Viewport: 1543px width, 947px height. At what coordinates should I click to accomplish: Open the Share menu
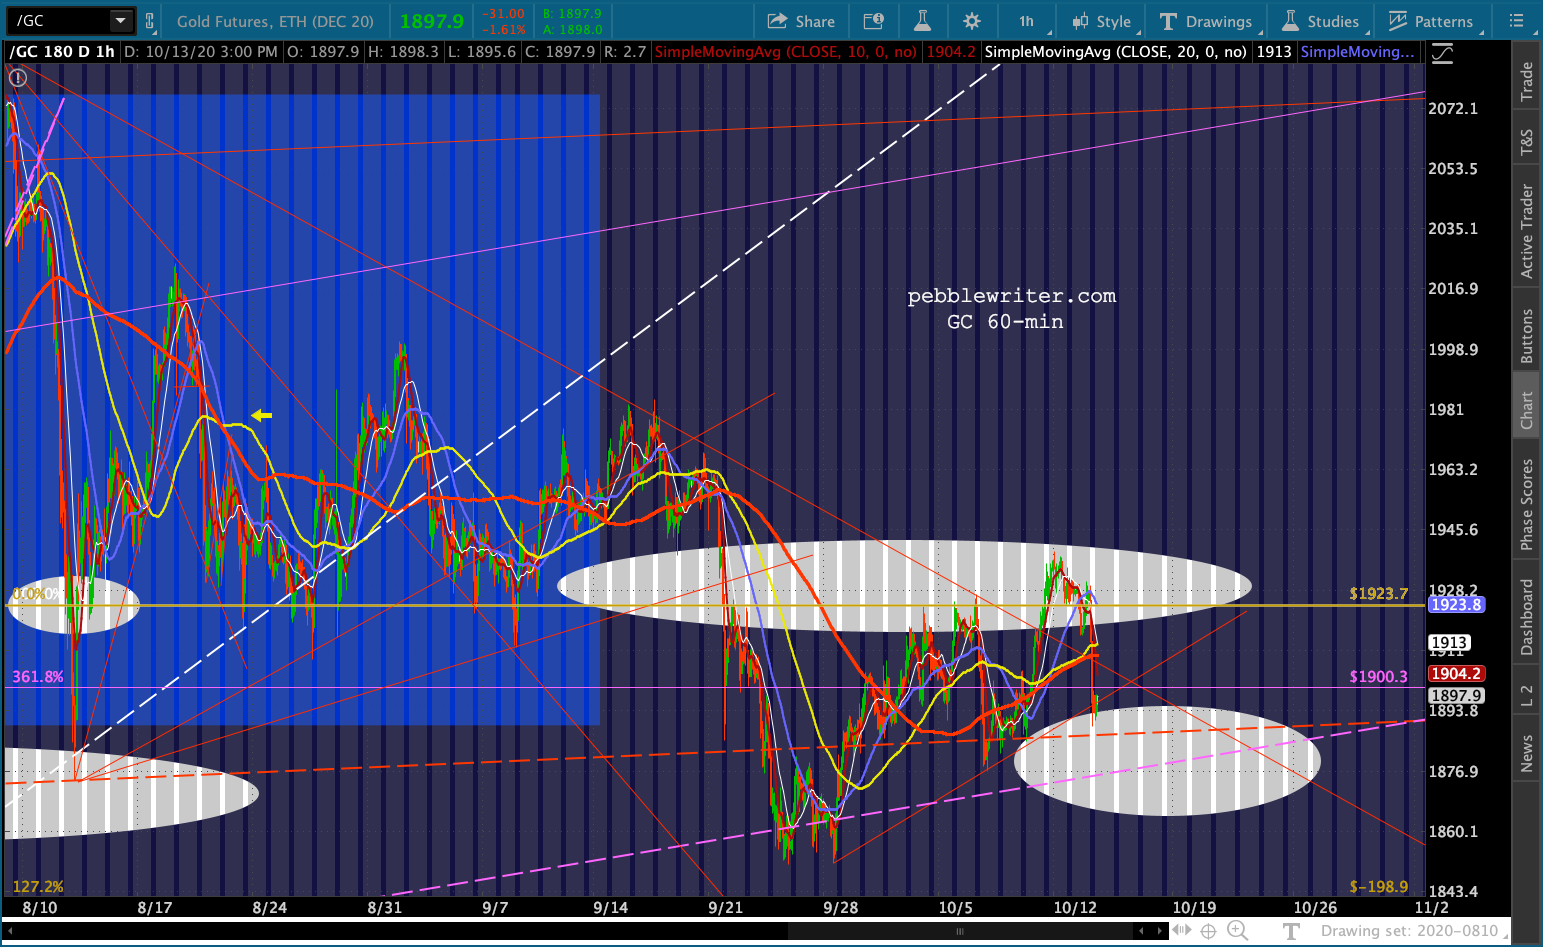801,21
